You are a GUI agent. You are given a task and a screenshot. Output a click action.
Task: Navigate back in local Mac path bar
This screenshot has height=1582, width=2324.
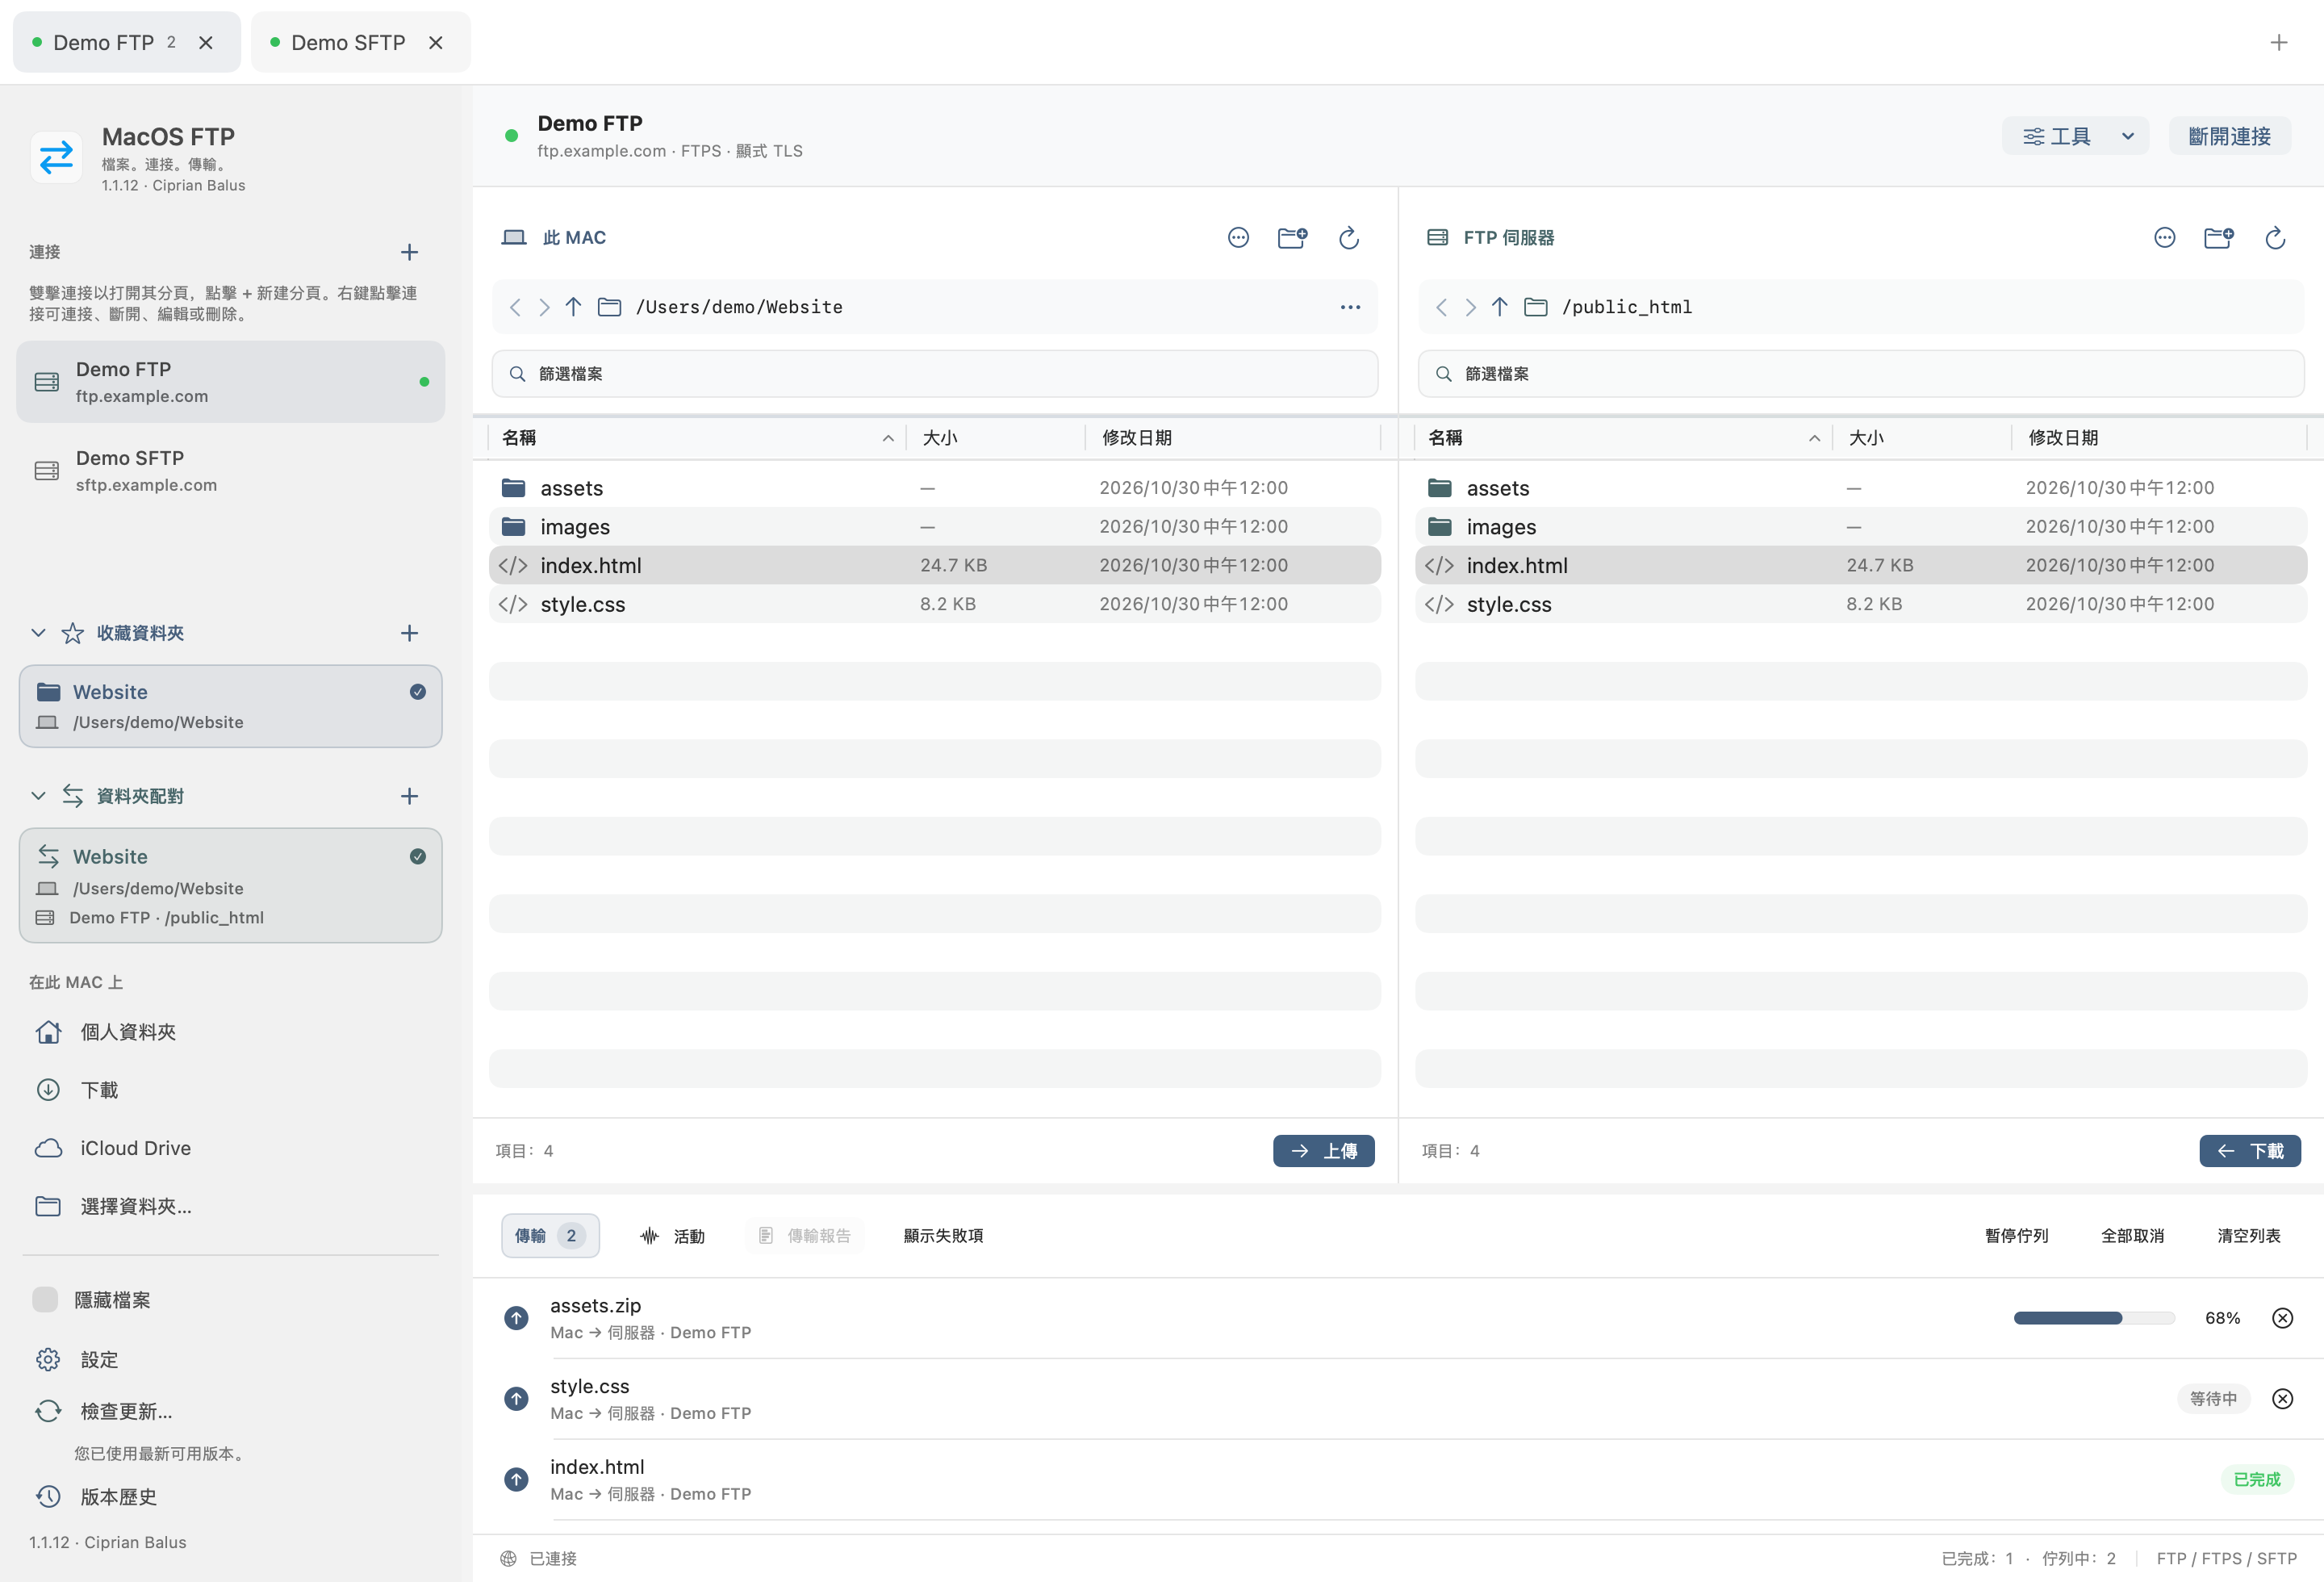pos(515,307)
